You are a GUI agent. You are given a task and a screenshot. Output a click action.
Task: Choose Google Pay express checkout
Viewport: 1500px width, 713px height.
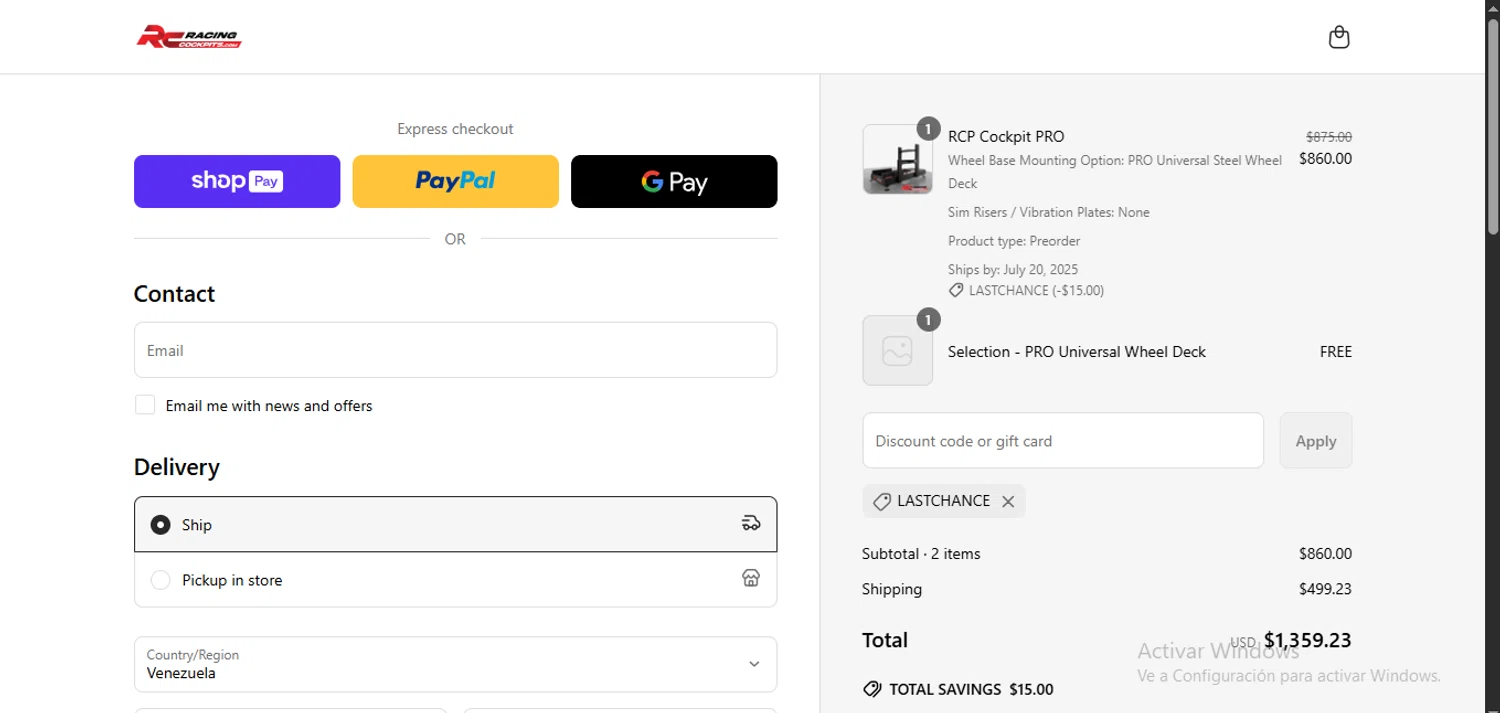674,181
